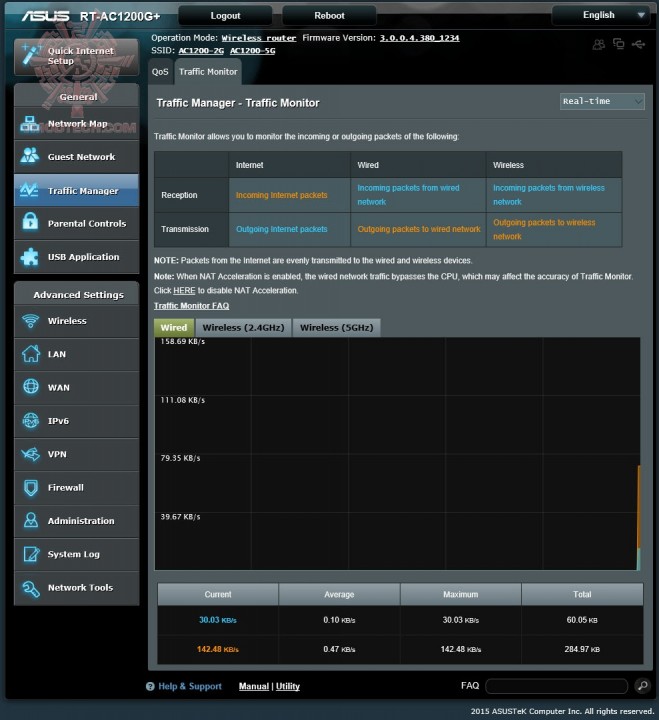Click the Incoming Internet packets text
Viewport: 659px width, 720px height.
click(282, 195)
